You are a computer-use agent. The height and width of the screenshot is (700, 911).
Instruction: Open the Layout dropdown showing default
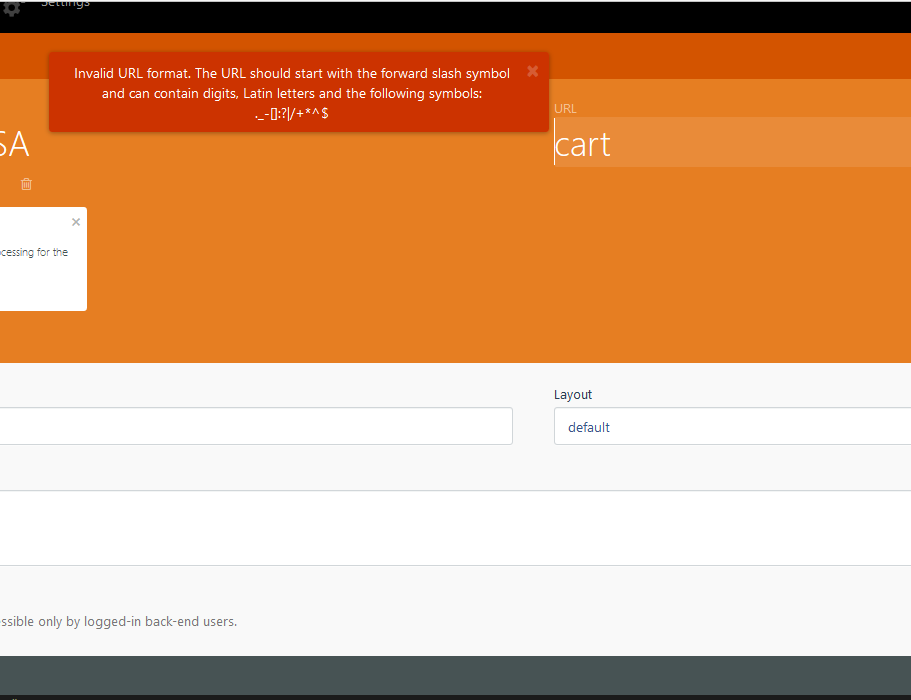tap(732, 427)
